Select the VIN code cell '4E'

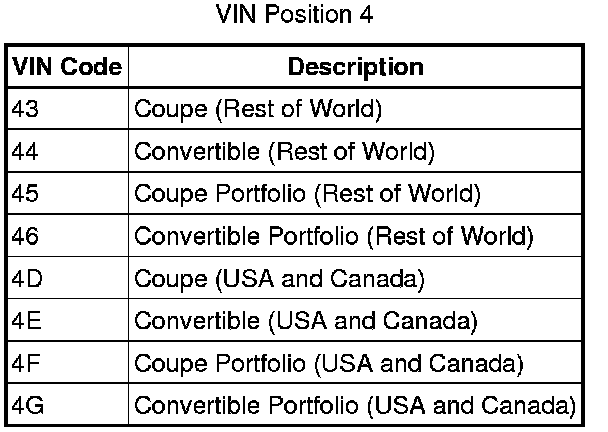(26, 322)
